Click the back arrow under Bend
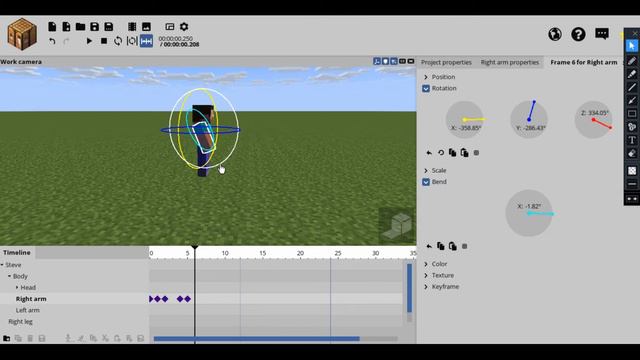640x360 pixels. tap(429, 247)
